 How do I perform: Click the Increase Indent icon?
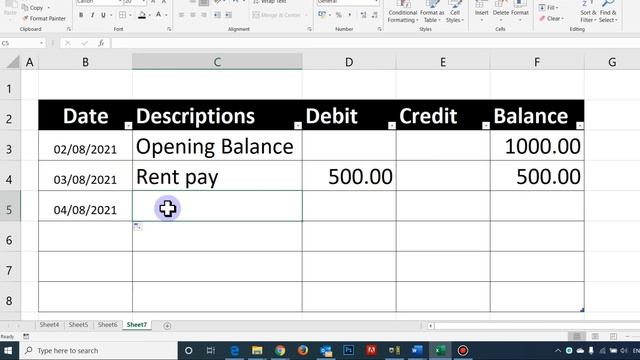[229, 15]
